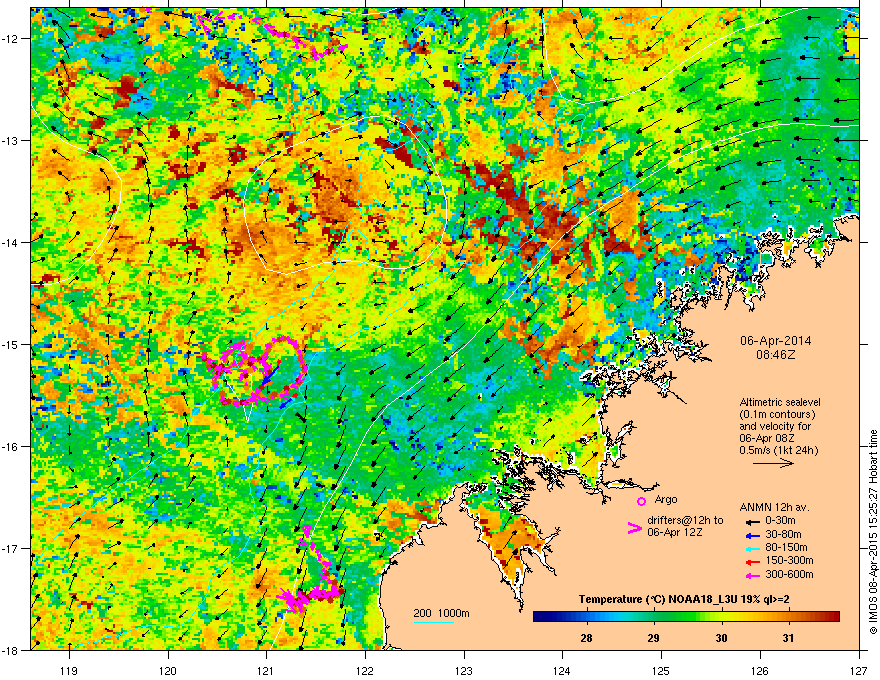Select the black 0-30m arrow legend symbol
Image resolution: width=880 pixels, height=680 pixels.
tap(752, 521)
